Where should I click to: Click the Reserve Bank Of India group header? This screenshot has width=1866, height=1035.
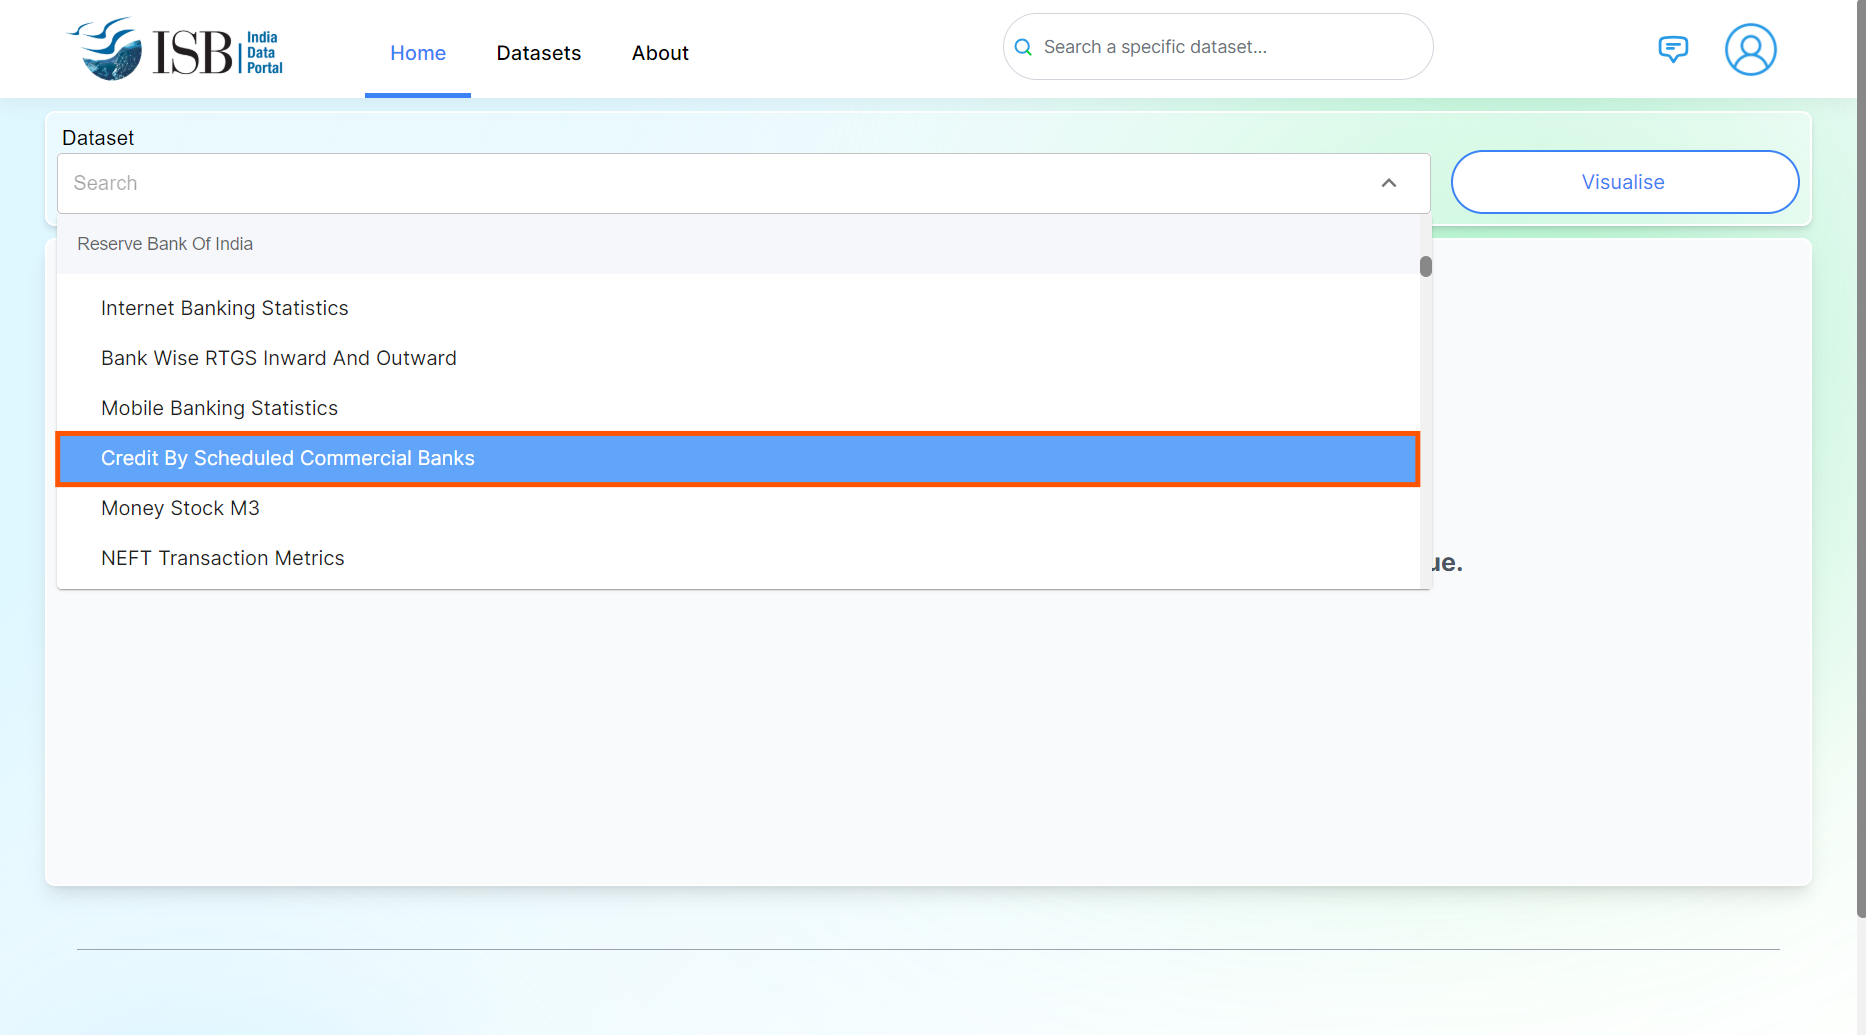tap(165, 244)
